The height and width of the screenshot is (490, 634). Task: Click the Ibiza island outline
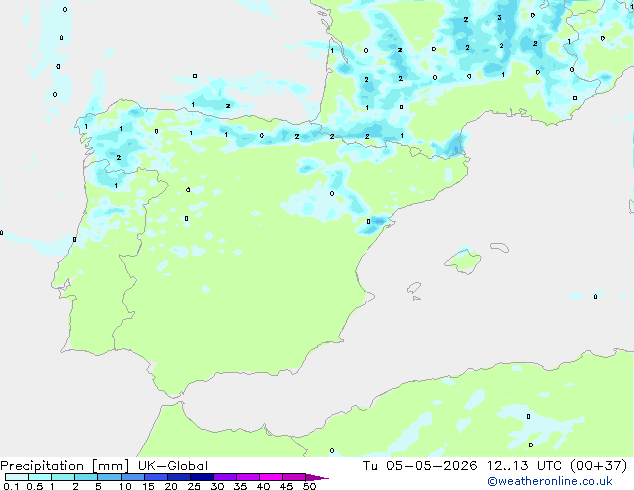414,288
